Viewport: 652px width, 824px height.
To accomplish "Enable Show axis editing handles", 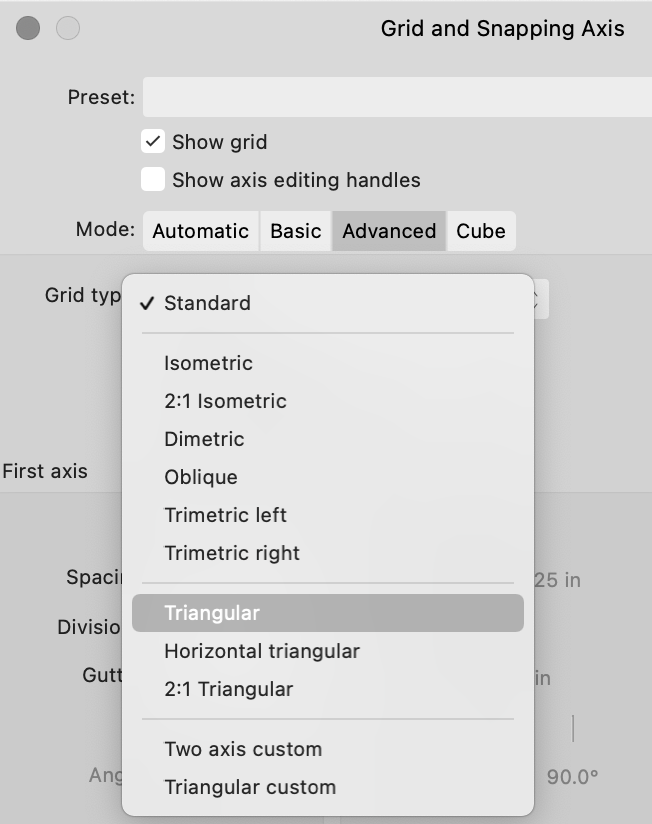I will coord(152,180).
